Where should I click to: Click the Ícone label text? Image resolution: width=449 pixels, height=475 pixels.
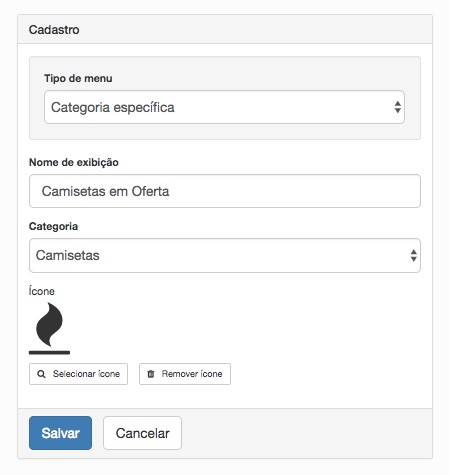point(42,291)
